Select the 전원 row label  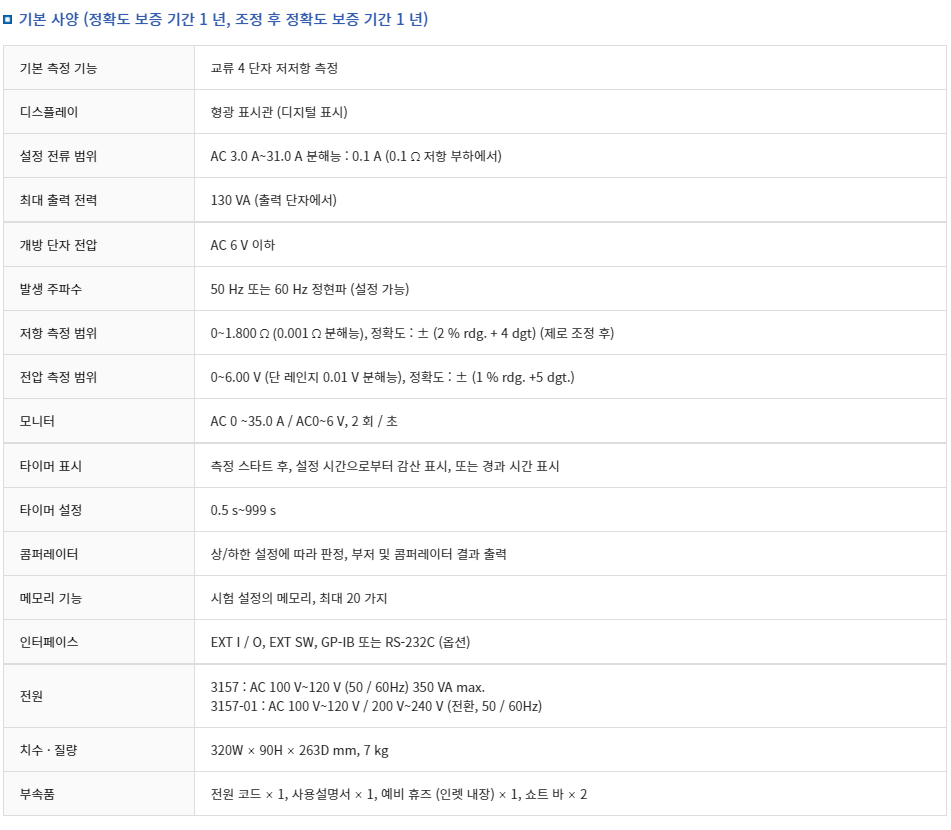(32, 696)
